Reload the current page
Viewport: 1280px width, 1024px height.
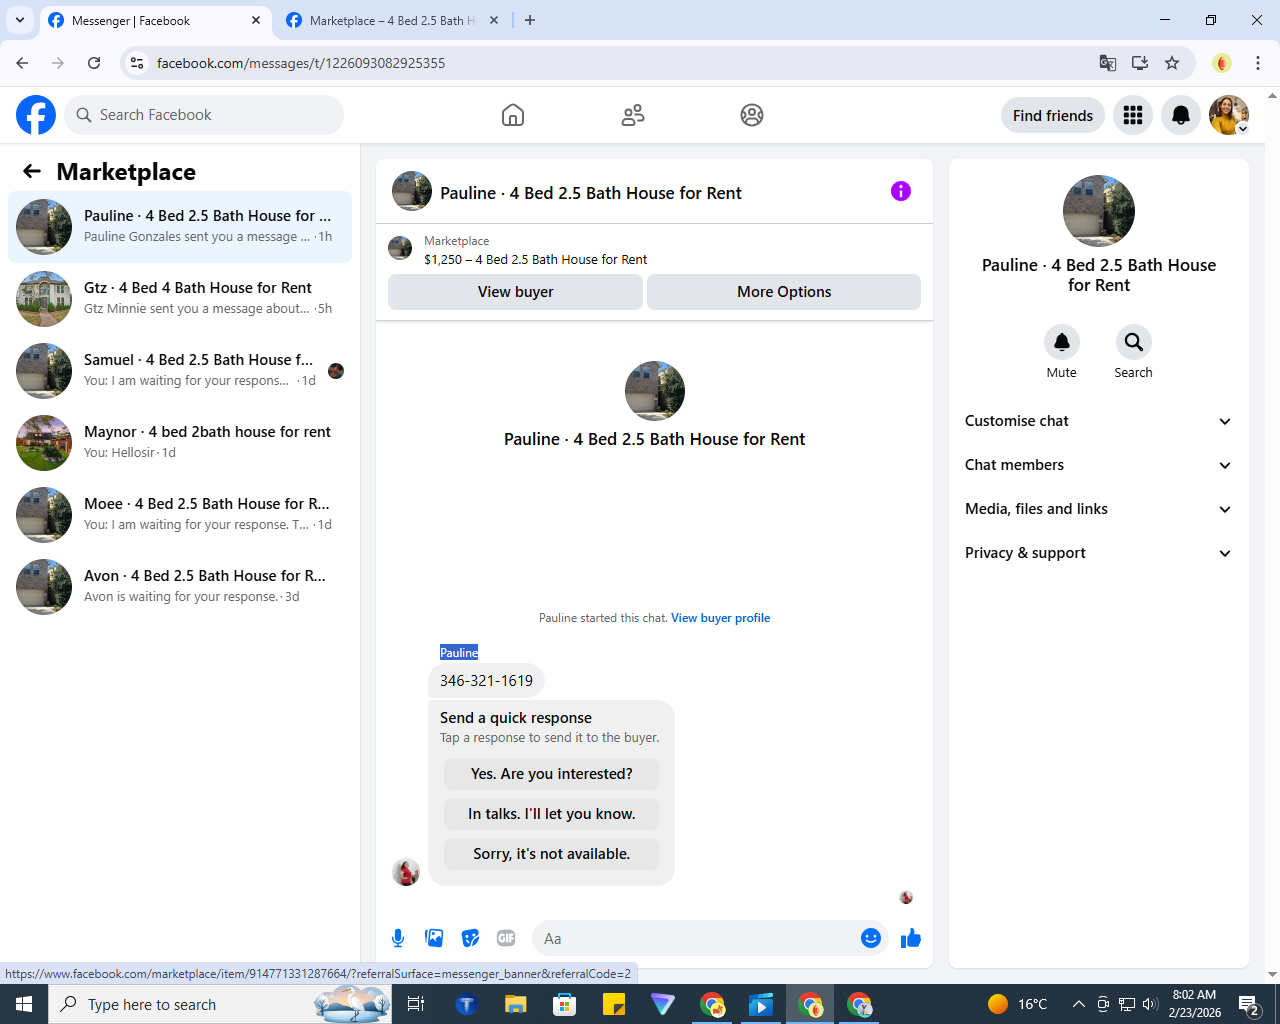(94, 63)
